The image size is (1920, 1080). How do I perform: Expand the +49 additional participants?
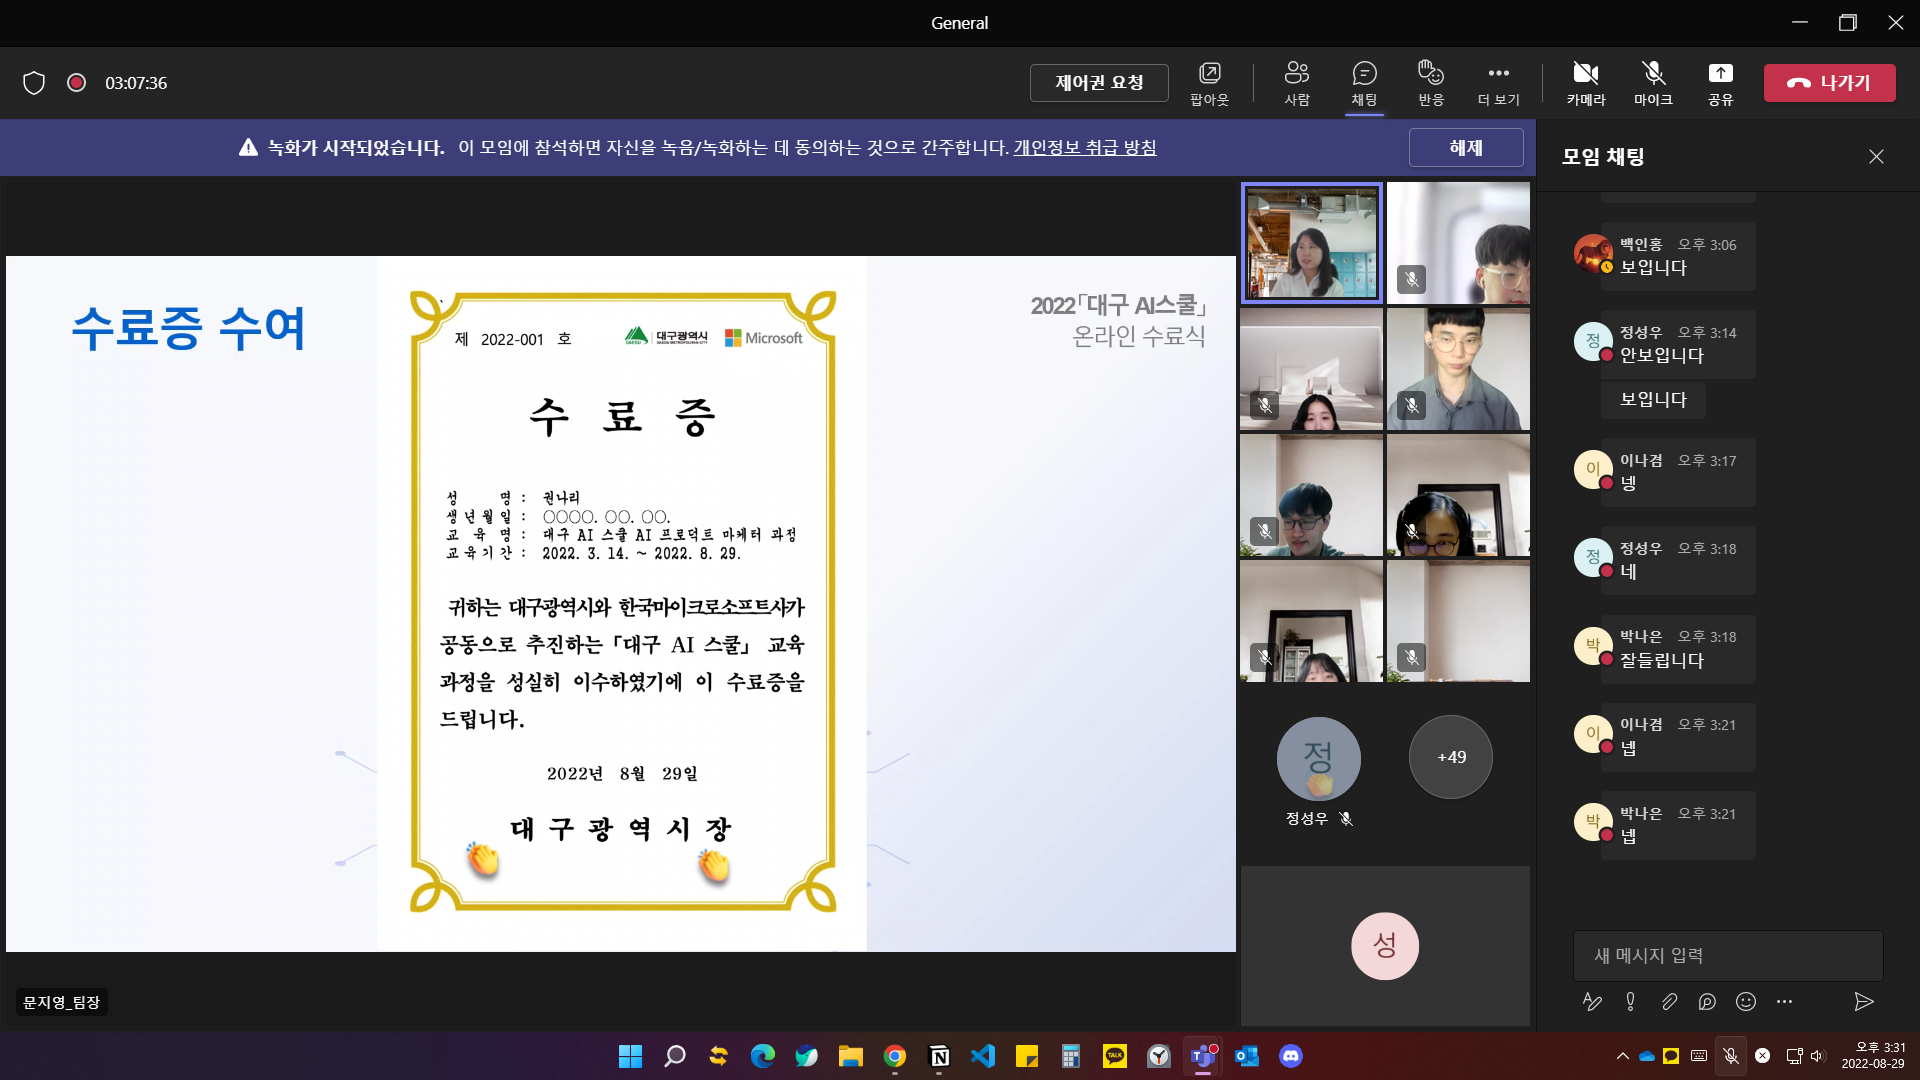click(x=1451, y=757)
